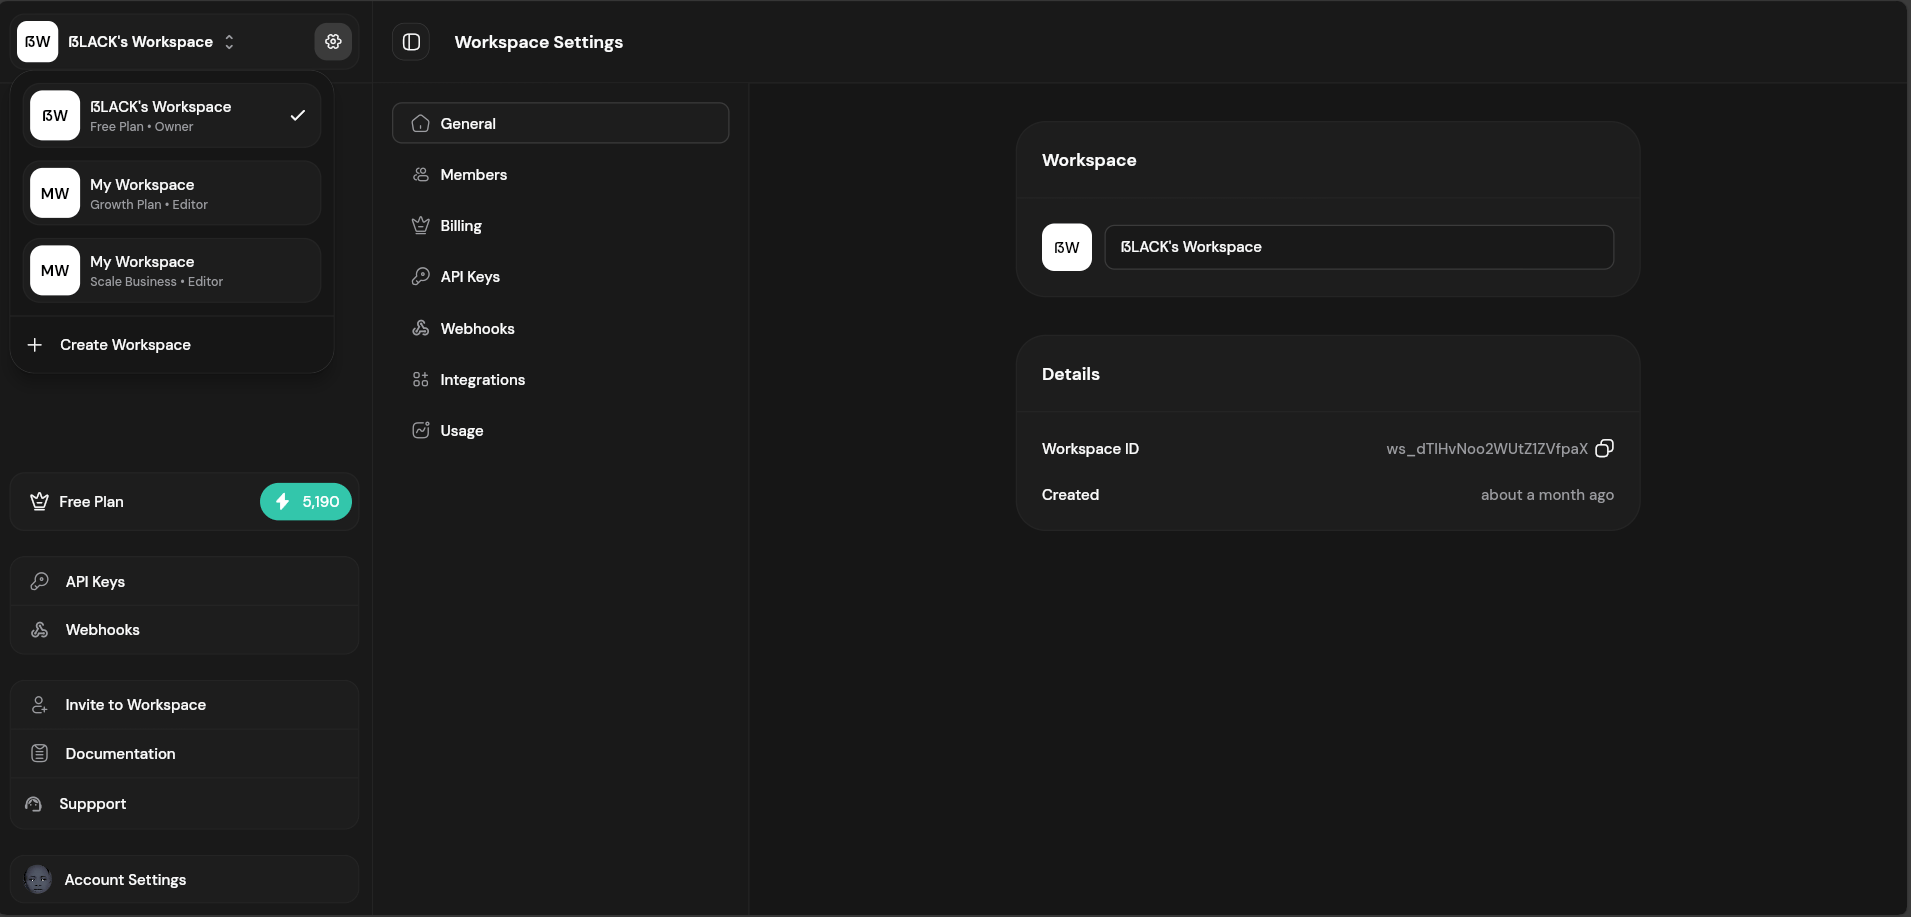Click the 5,190 credits badge

[306, 502]
